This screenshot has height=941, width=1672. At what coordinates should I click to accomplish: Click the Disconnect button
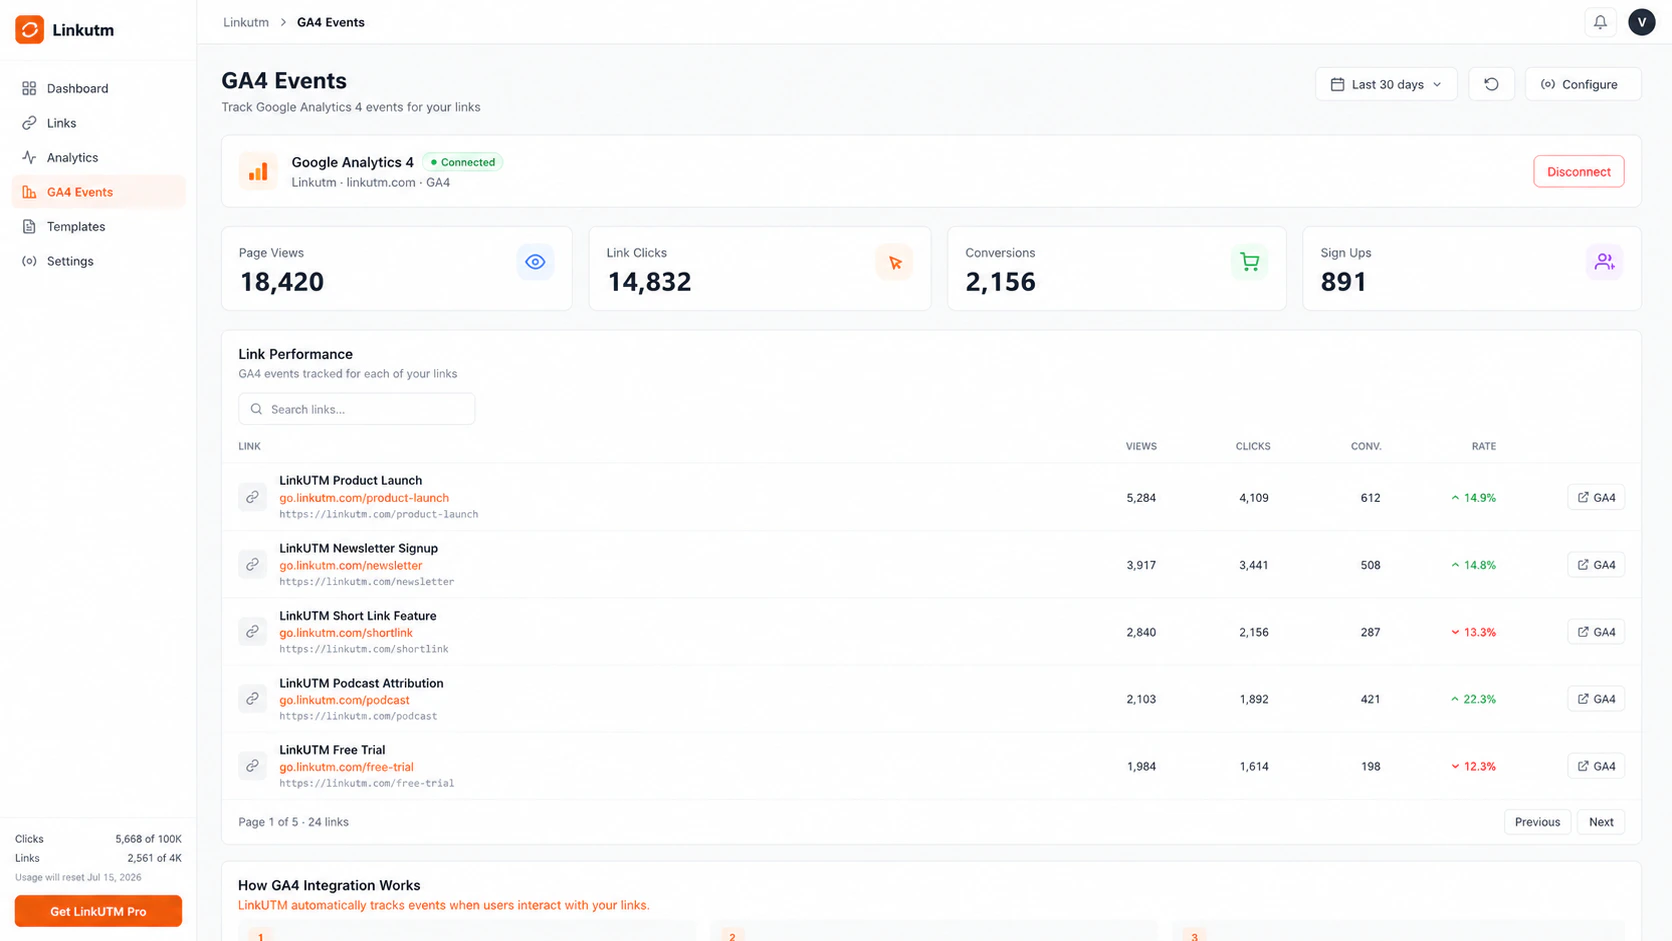pos(1579,171)
